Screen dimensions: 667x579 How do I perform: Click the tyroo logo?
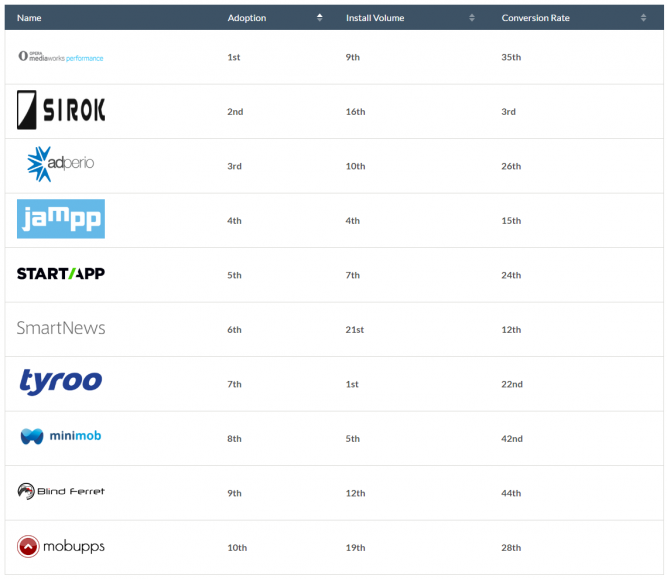click(60, 382)
